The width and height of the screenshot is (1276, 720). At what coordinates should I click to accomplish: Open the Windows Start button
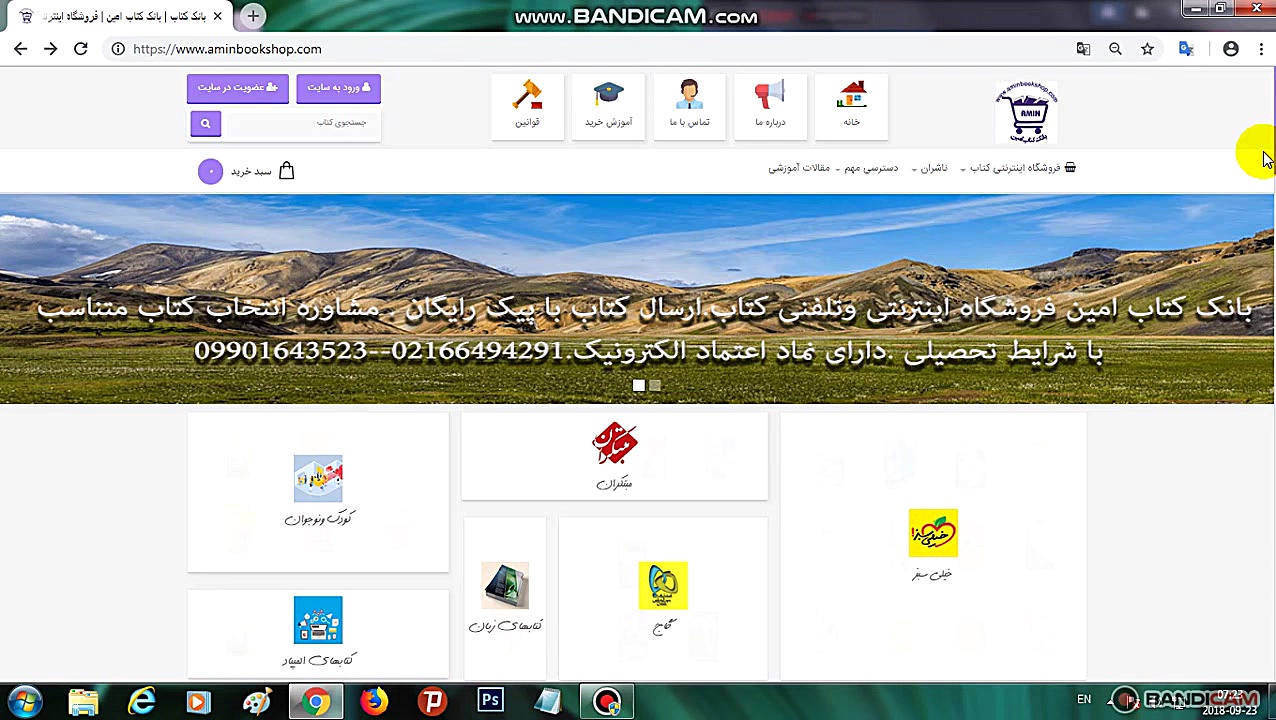[x=25, y=702]
